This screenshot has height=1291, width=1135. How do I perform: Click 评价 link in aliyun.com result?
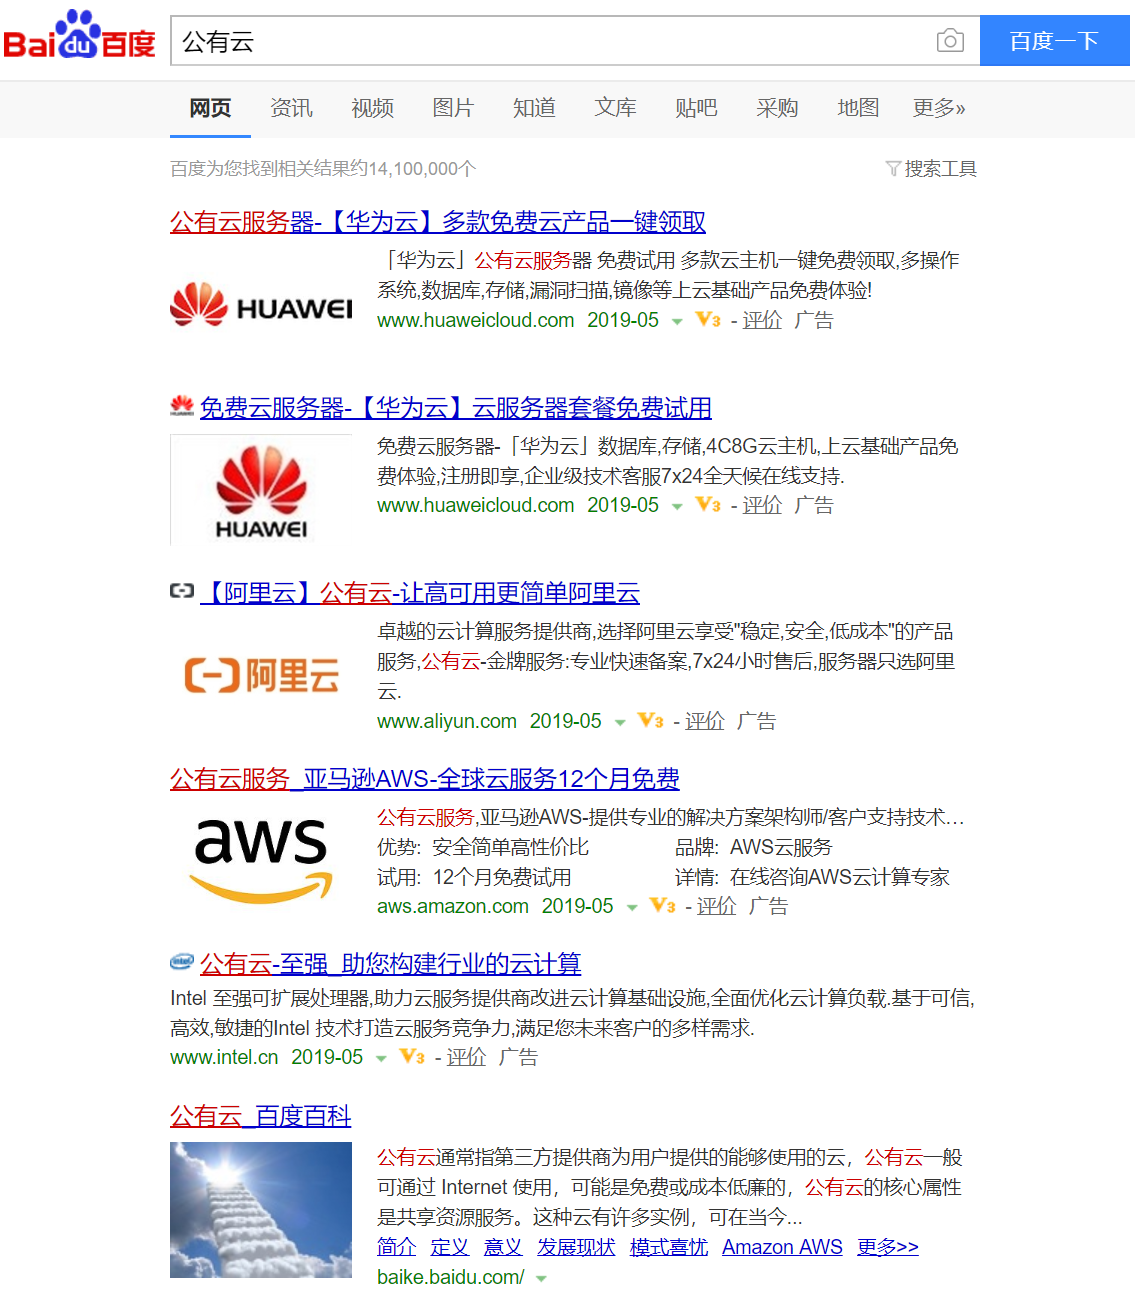pos(705,721)
